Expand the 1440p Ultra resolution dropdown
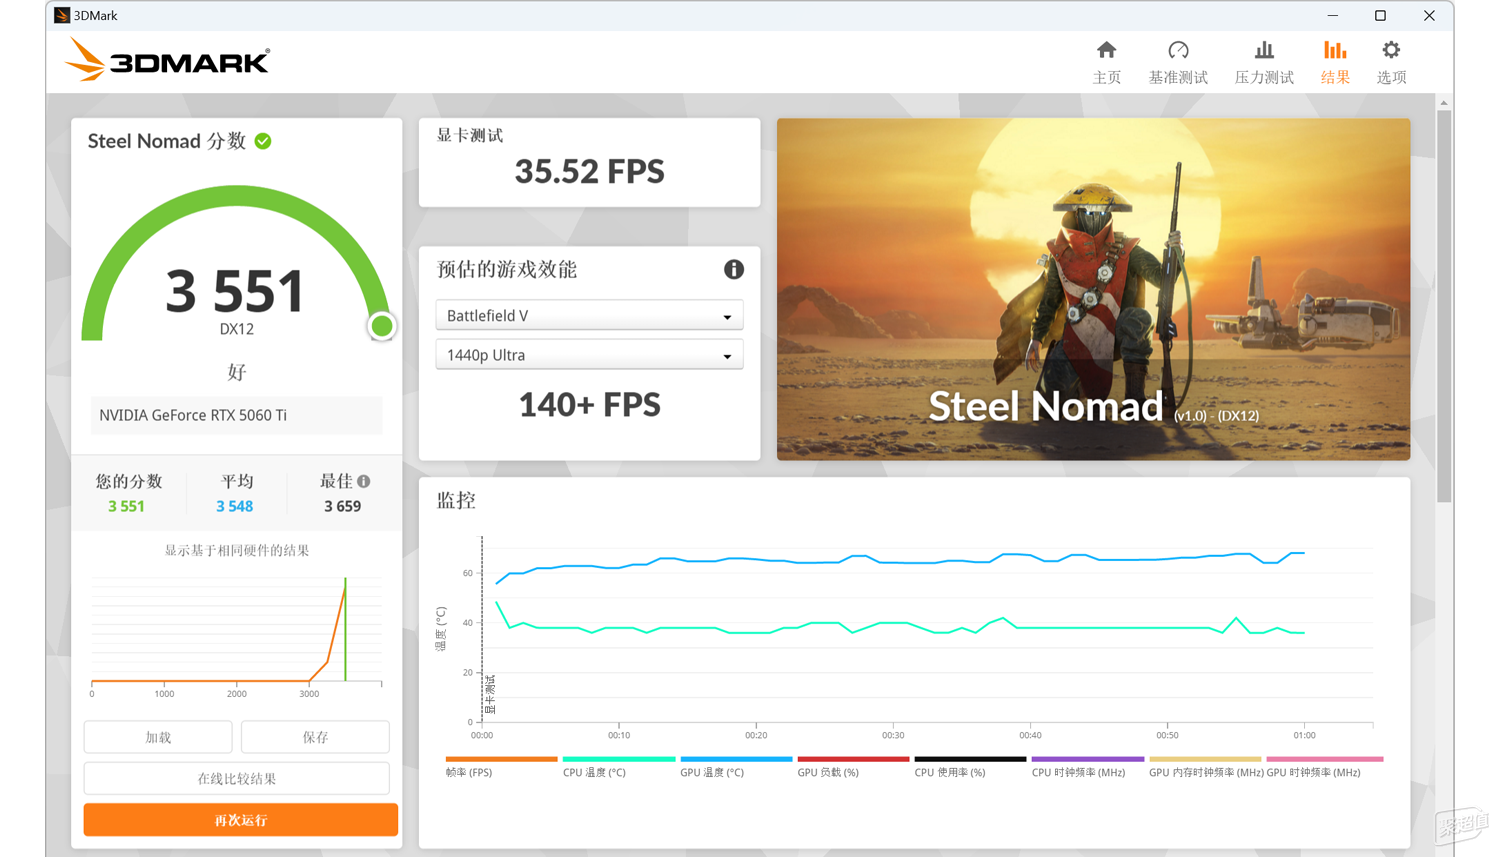Screen dimensions: 1500x857 [589, 355]
